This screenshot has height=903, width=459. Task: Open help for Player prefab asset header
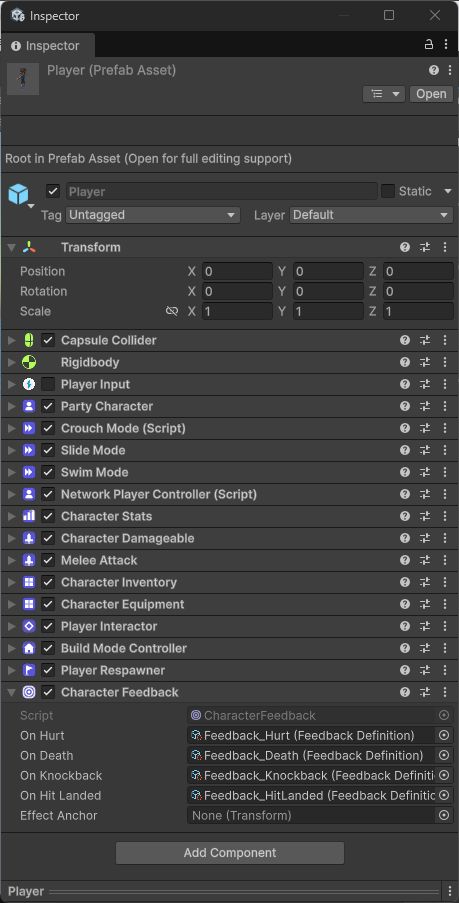pyautogui.click(x=434, y=70)
